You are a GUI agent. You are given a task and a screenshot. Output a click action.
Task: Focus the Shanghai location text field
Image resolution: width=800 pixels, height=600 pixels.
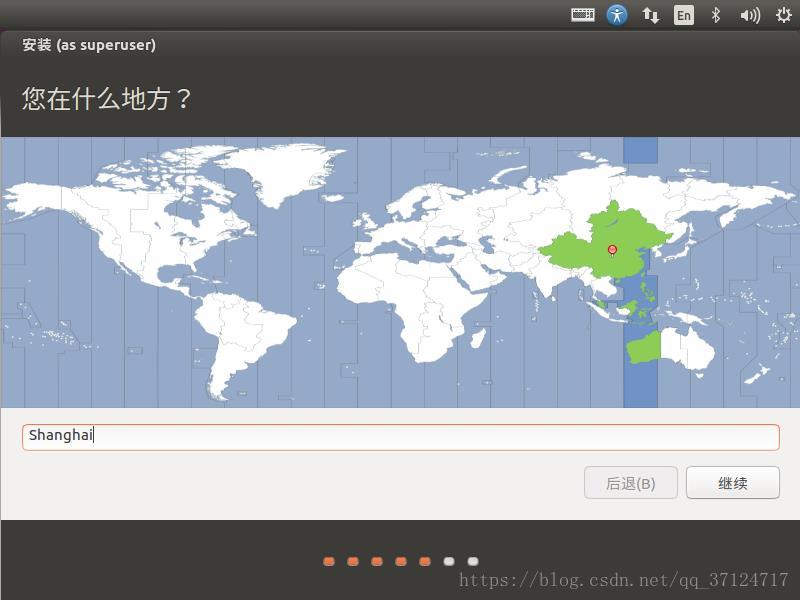401,437
